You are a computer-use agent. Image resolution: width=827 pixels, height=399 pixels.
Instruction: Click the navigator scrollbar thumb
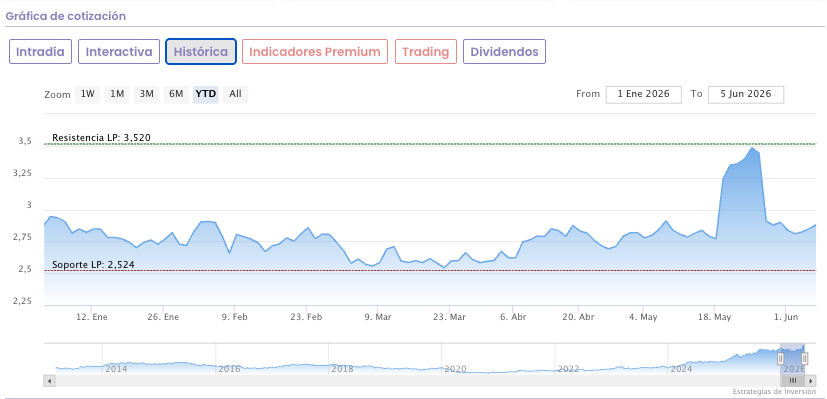[792, 381]
